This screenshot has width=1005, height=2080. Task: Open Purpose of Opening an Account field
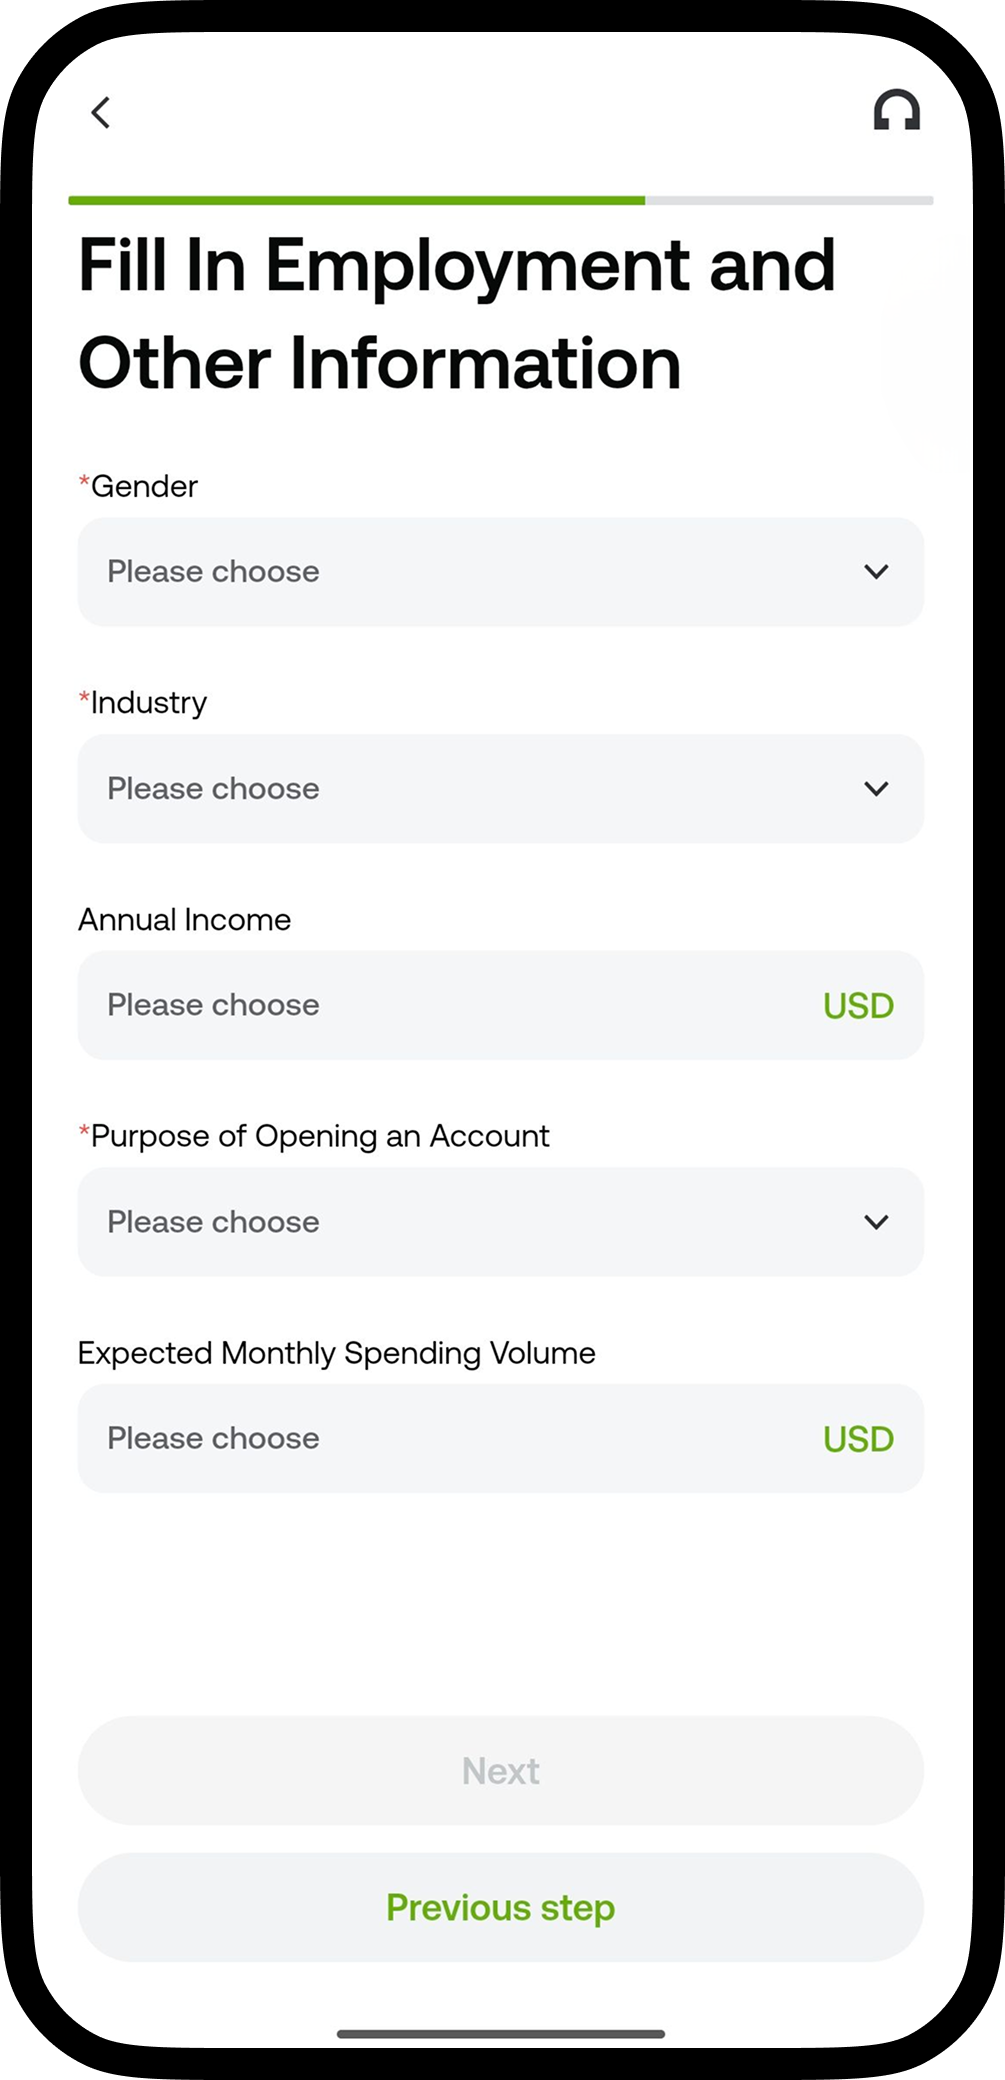click(501, 1222)
